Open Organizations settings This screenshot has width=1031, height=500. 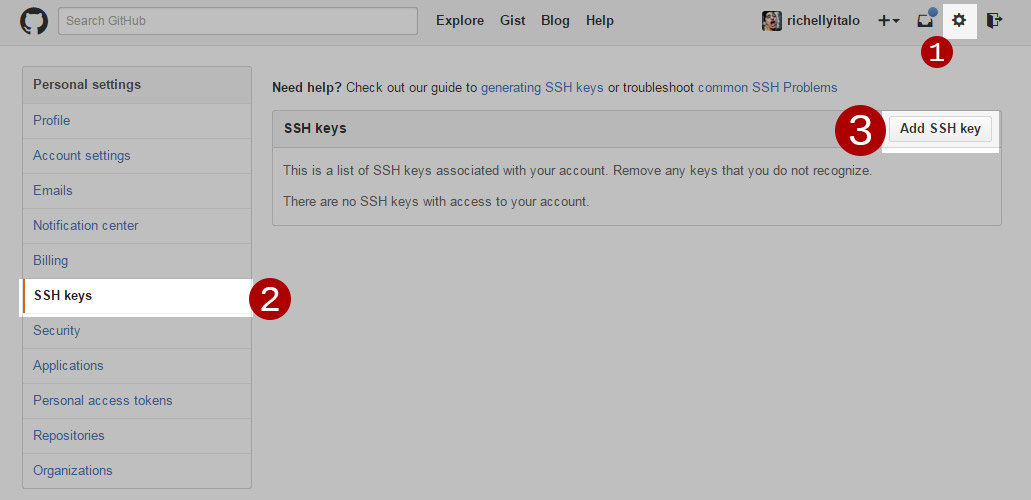[x=137, y=470]
